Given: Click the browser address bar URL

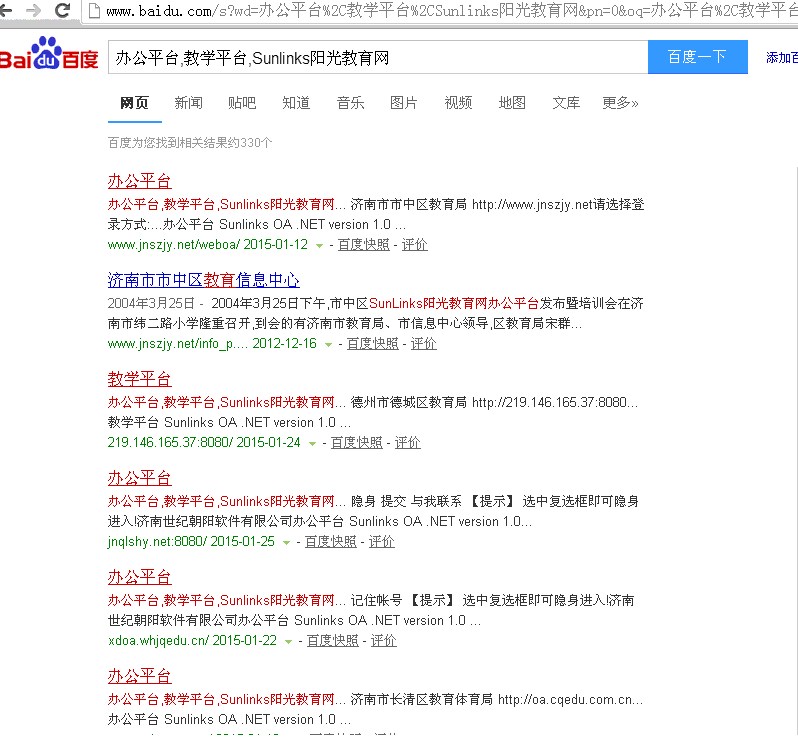Looking at the screenshot, I should click(450, 11).
